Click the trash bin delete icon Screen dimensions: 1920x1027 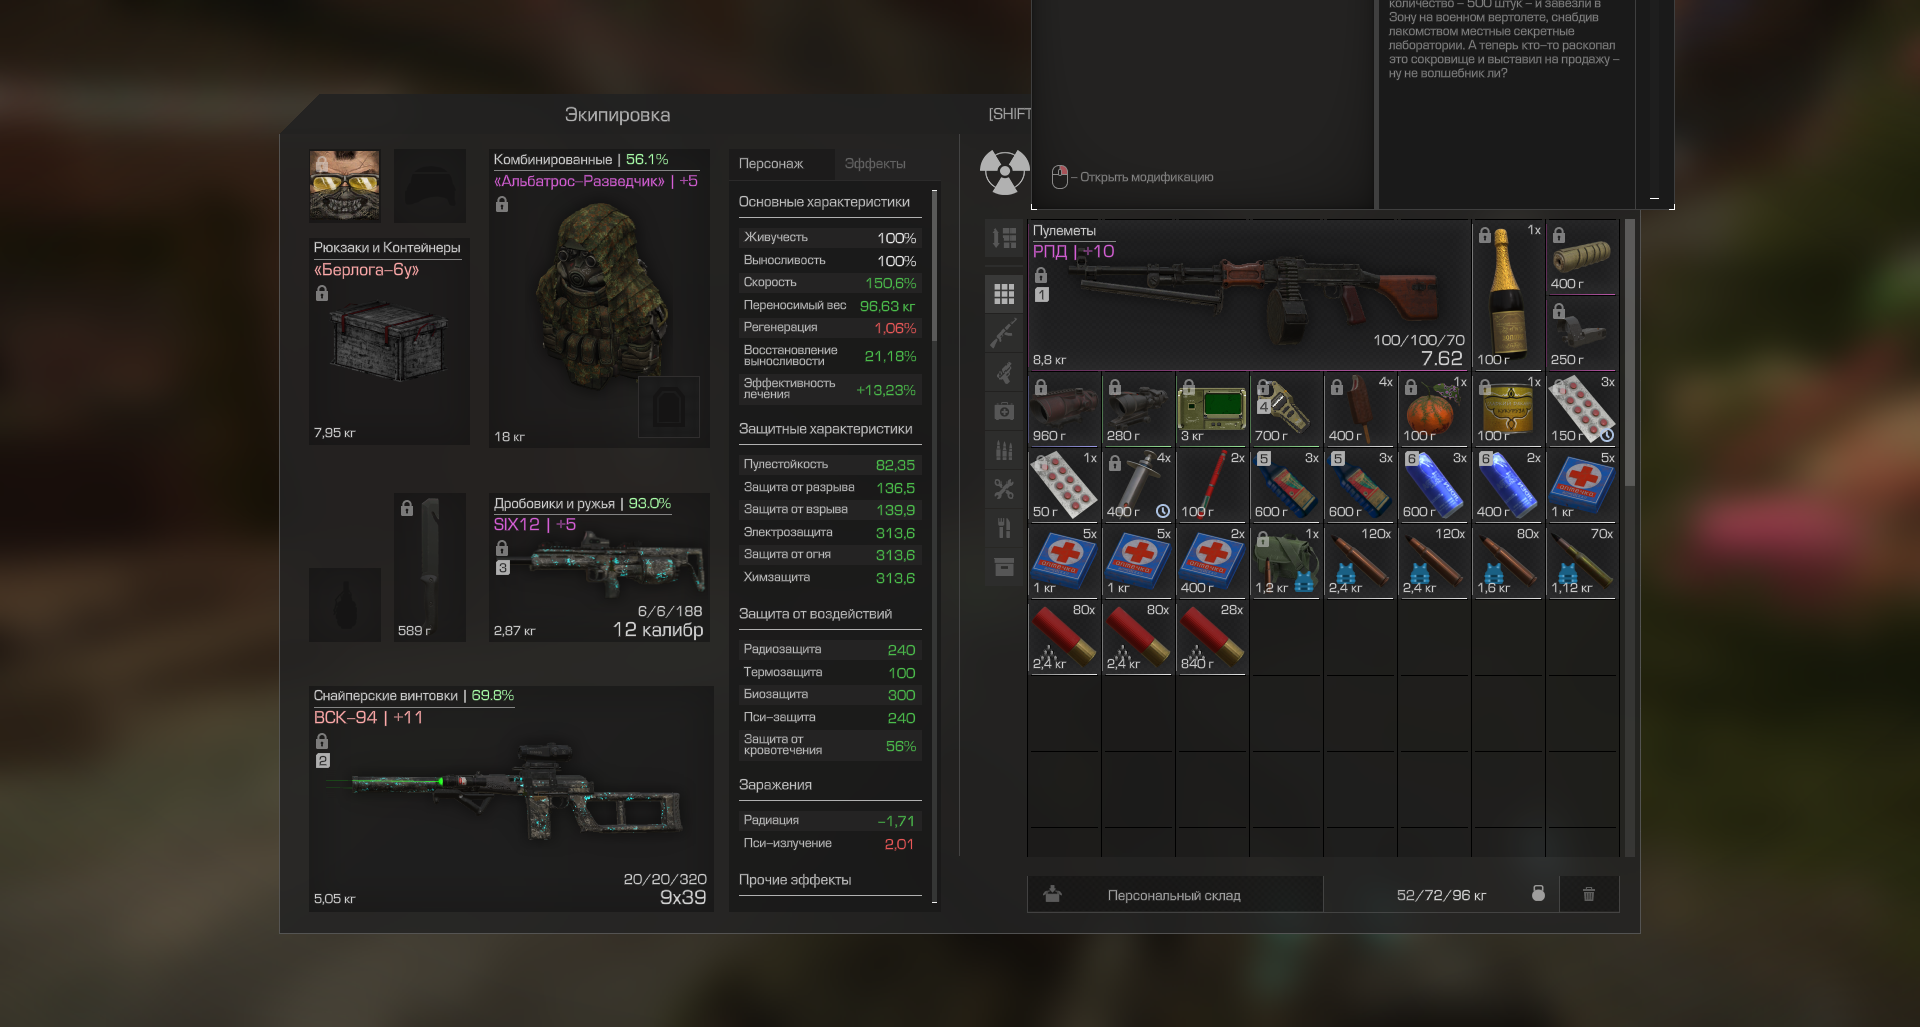(1588, 894)
